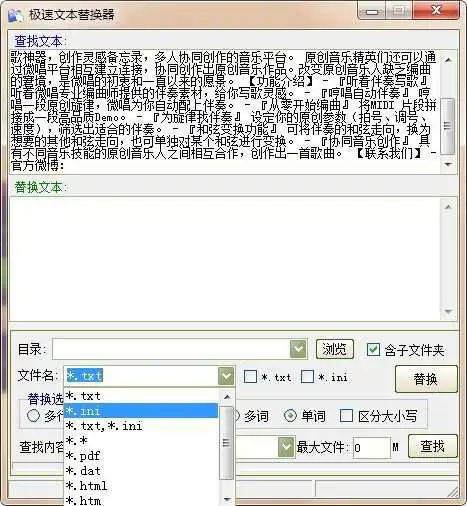Click the dropdown list scroll up arrow
Image resolution: width=467 pixels, height=506 pixels.
click(227, 397)
